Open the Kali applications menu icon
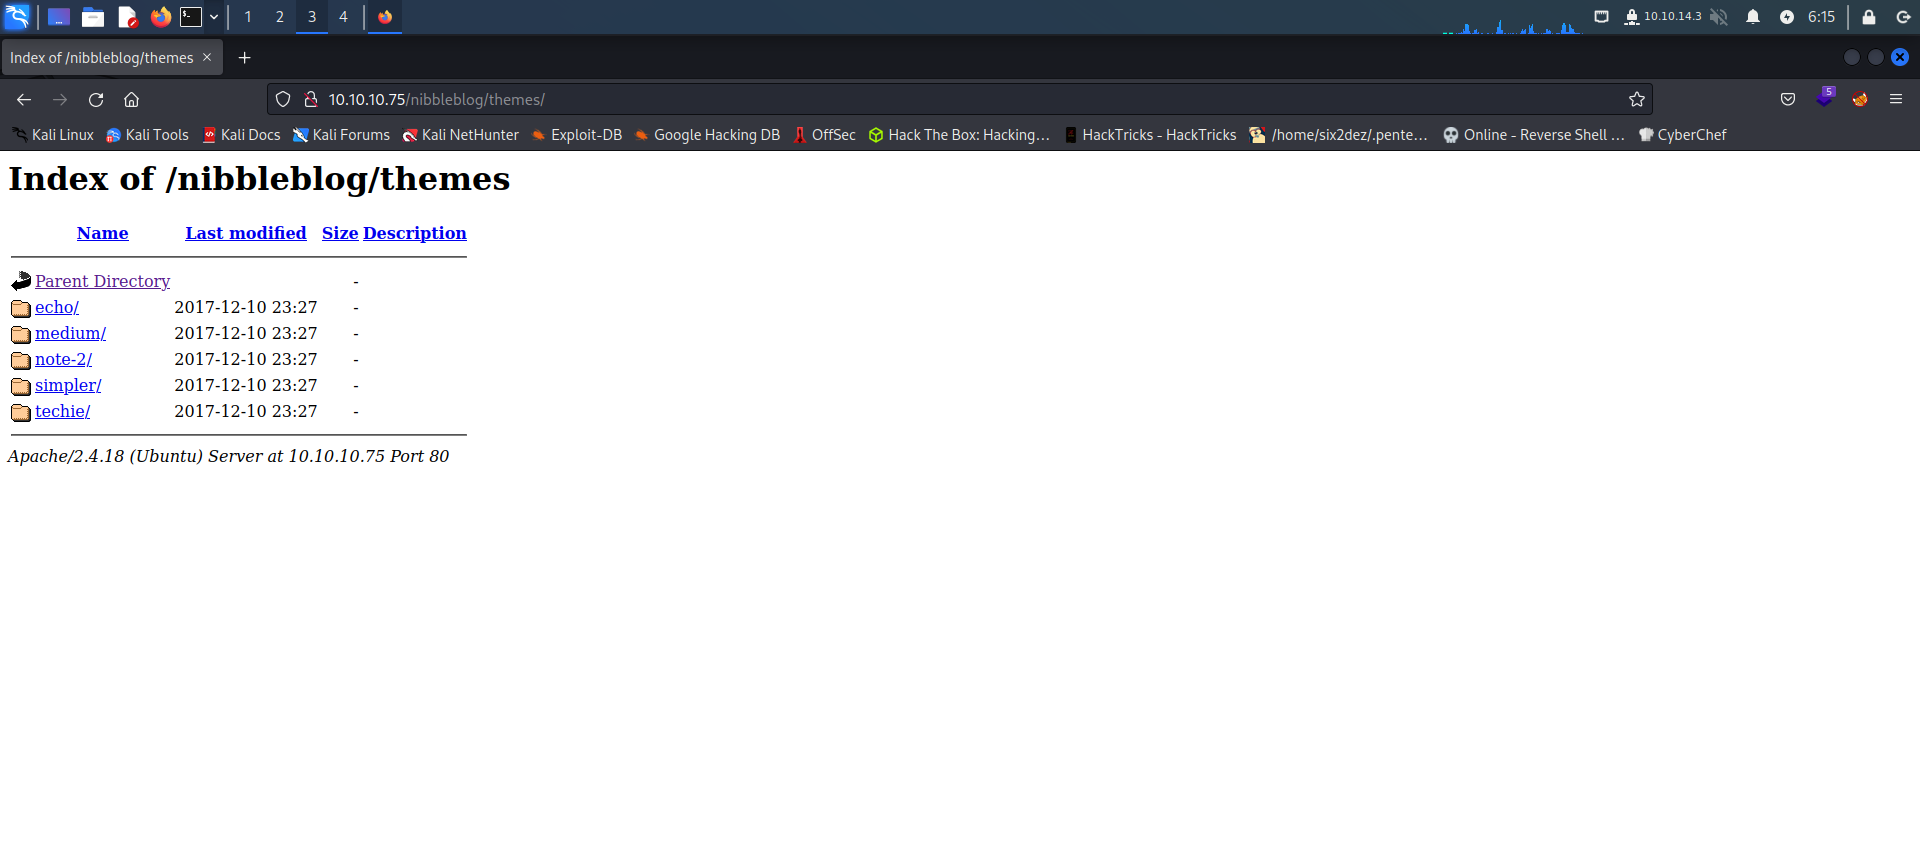 coord(17,16)
